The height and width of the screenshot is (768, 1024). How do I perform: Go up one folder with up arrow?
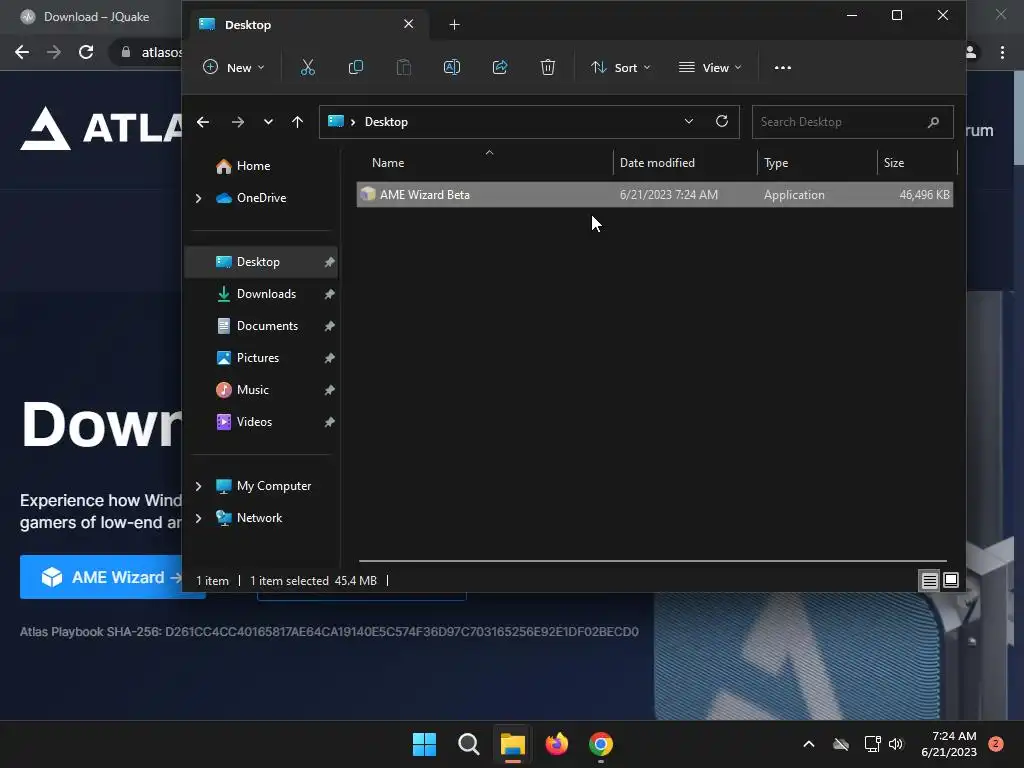(x=297, y=121)
